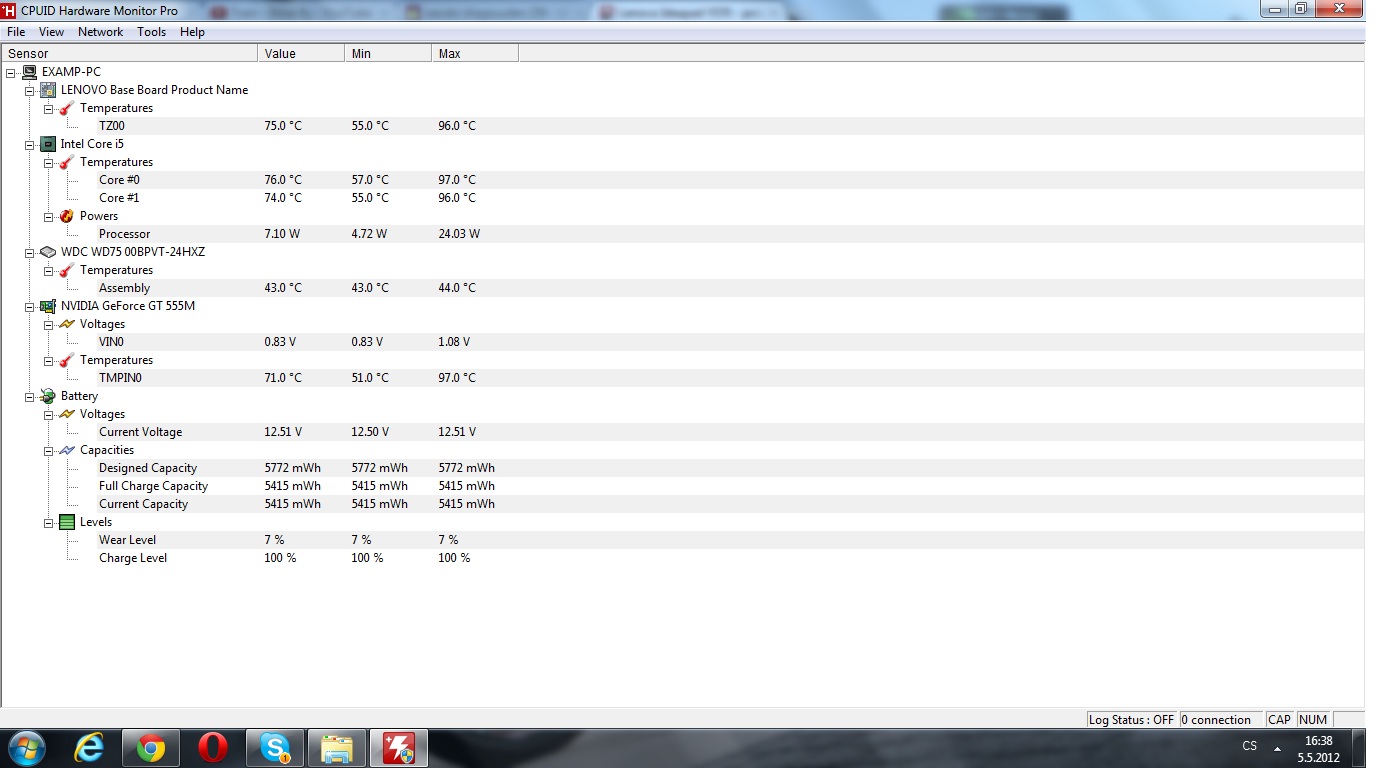The height and width of the screenshot is (768, 1392).
Task: Click the green Levels icon
Action: (67, 522)
